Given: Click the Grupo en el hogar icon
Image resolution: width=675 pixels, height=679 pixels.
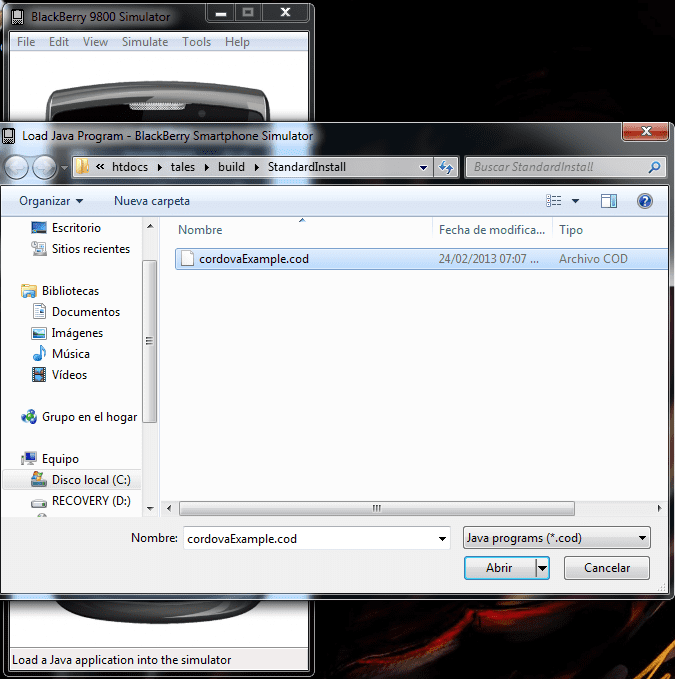Looking at the screenshot, I should tap(29, 417).
